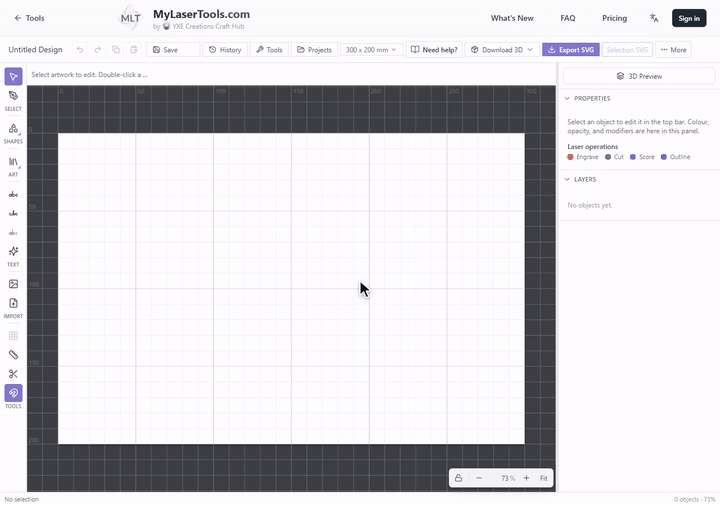Click the 73 % zoom value
Screen dimensions: 720x506
coord(507,478)
